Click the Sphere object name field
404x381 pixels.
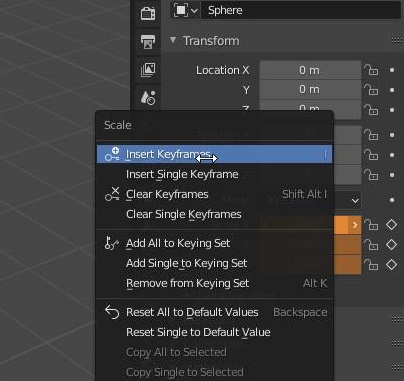(x=301, y=10)
